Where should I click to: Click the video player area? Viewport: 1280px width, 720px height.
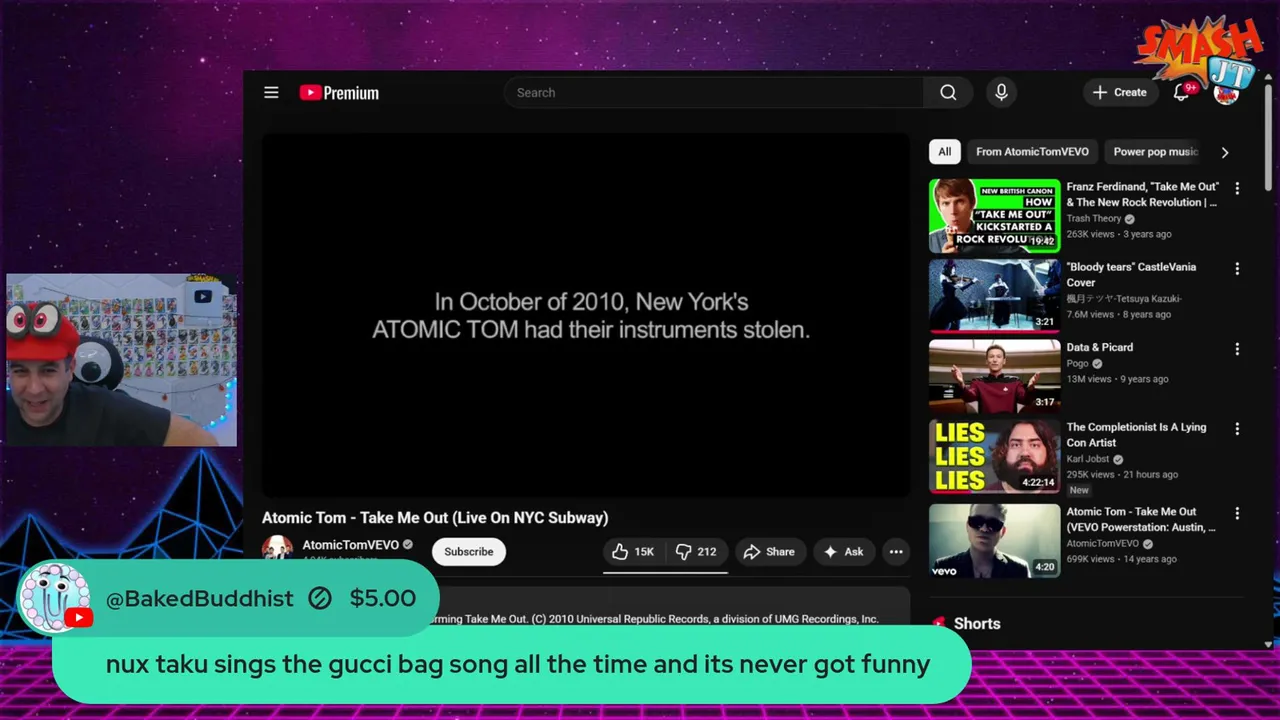pos(586,315)
